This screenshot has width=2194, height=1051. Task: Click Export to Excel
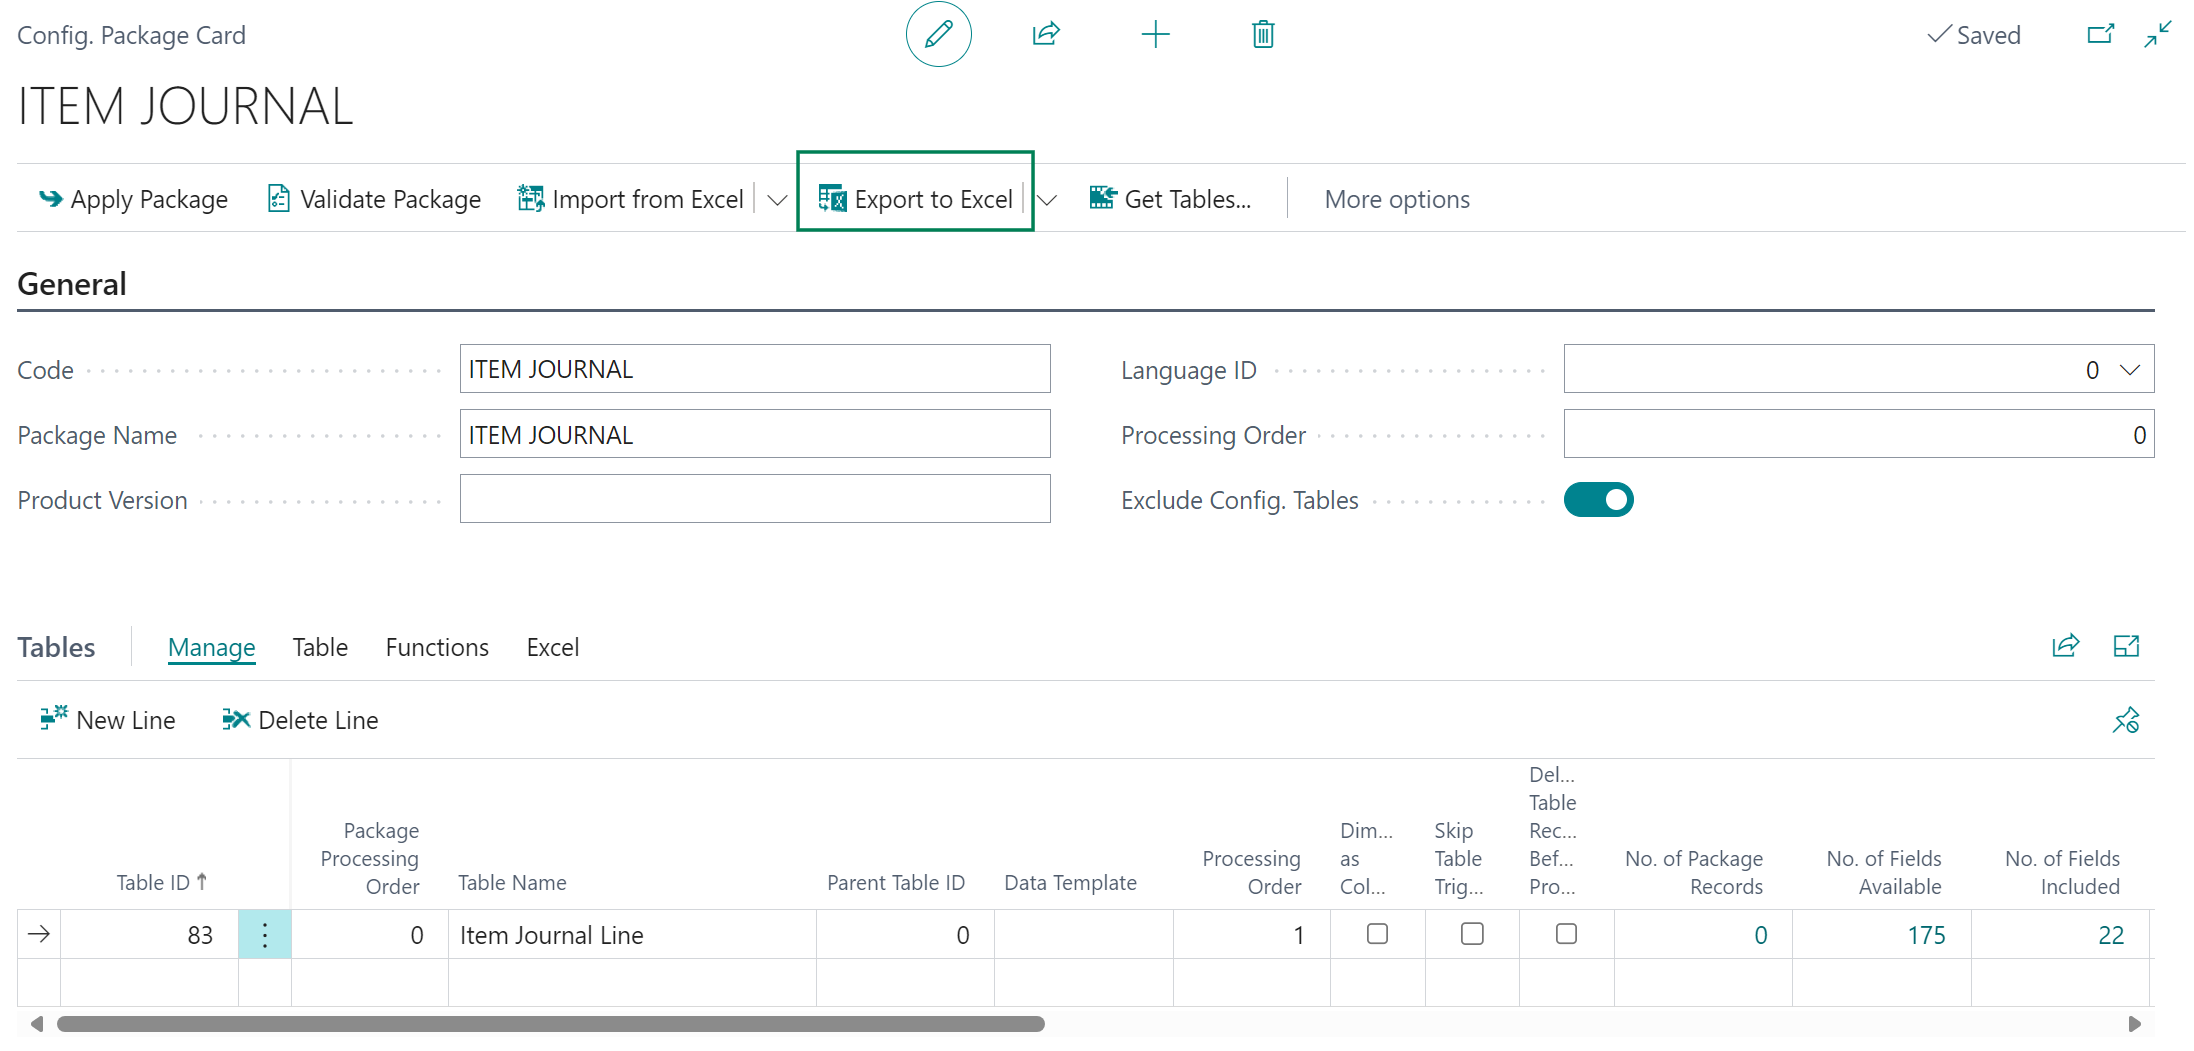point(915,199)
